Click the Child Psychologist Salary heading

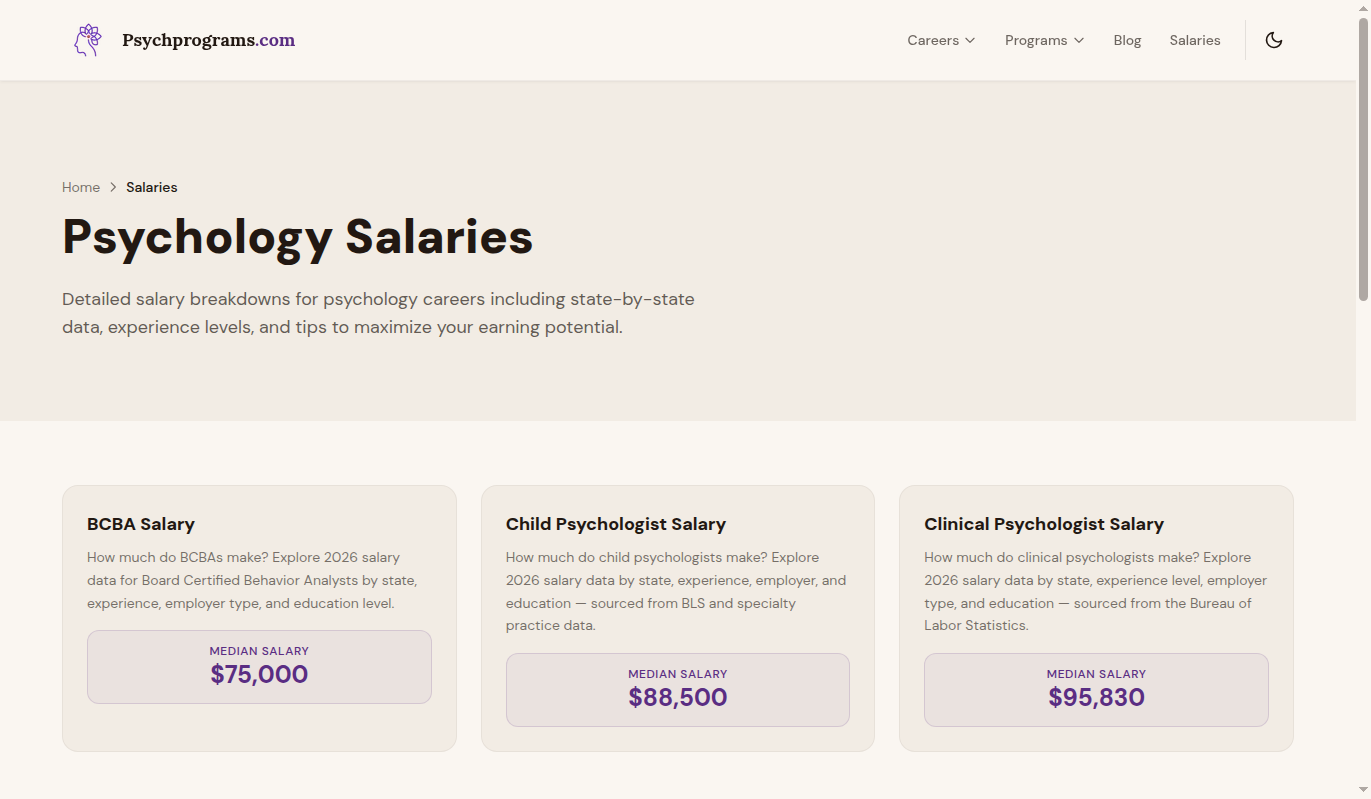(x=615, y=524)
